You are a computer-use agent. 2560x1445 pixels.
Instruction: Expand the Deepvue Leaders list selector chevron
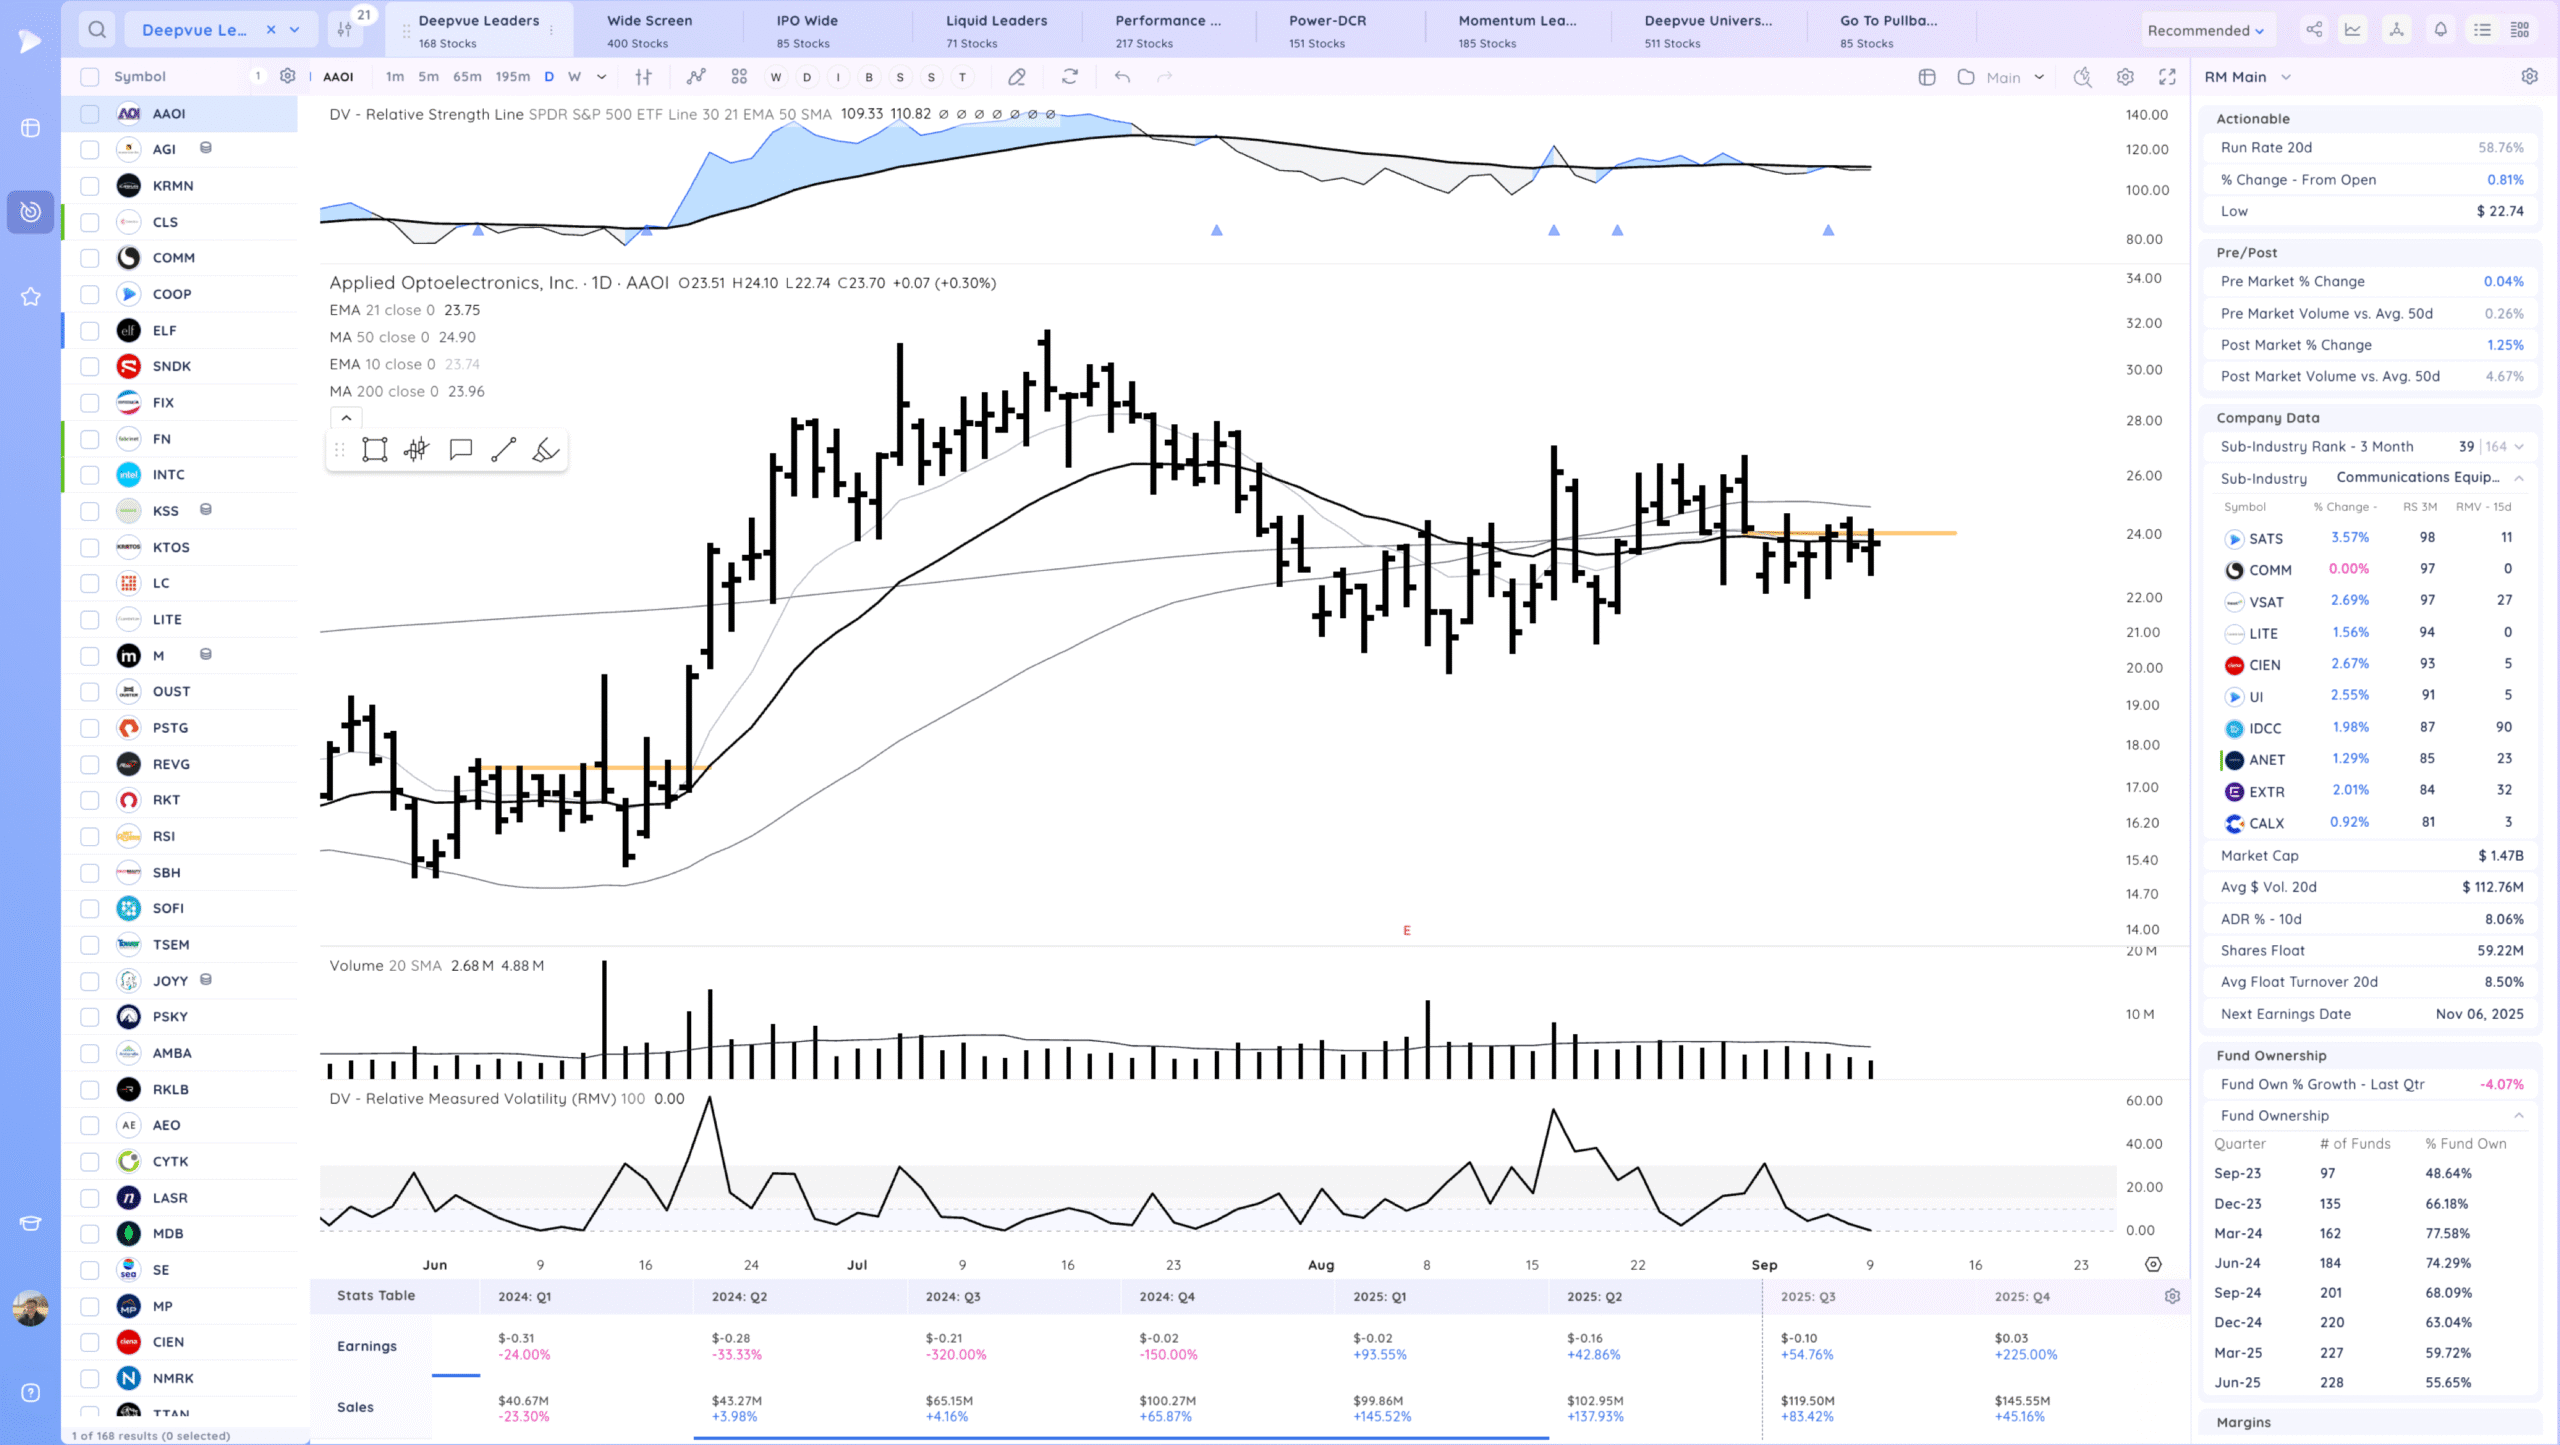point(295,30)
